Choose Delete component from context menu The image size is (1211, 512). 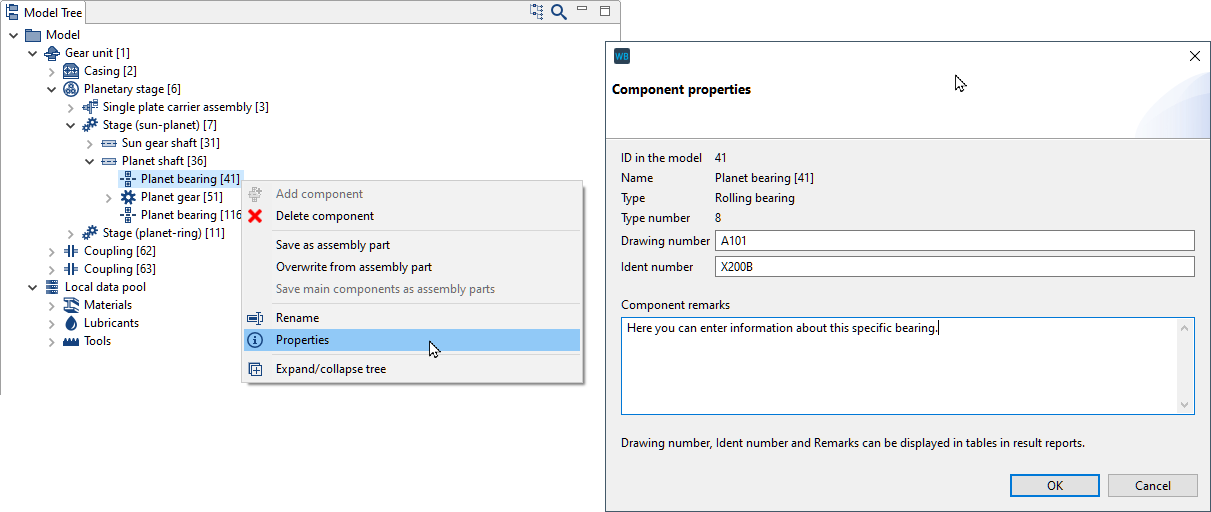(412, 216)
